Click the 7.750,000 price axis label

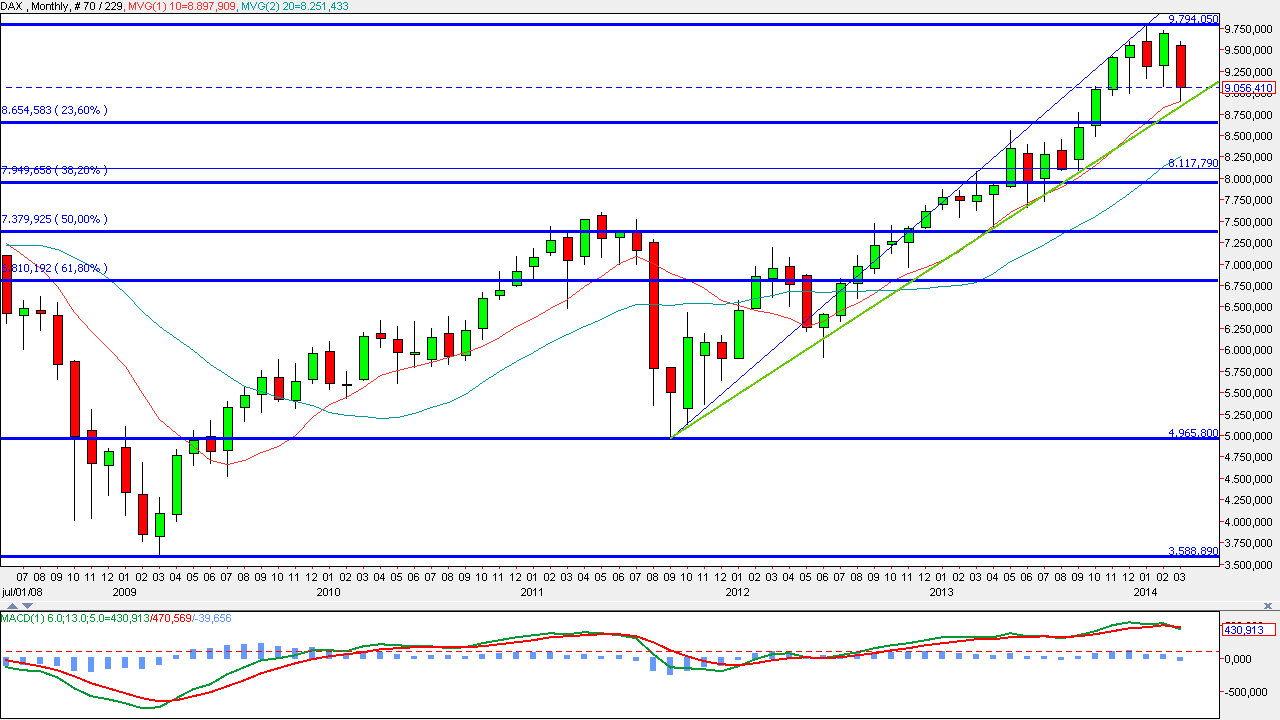[1250, 201]
